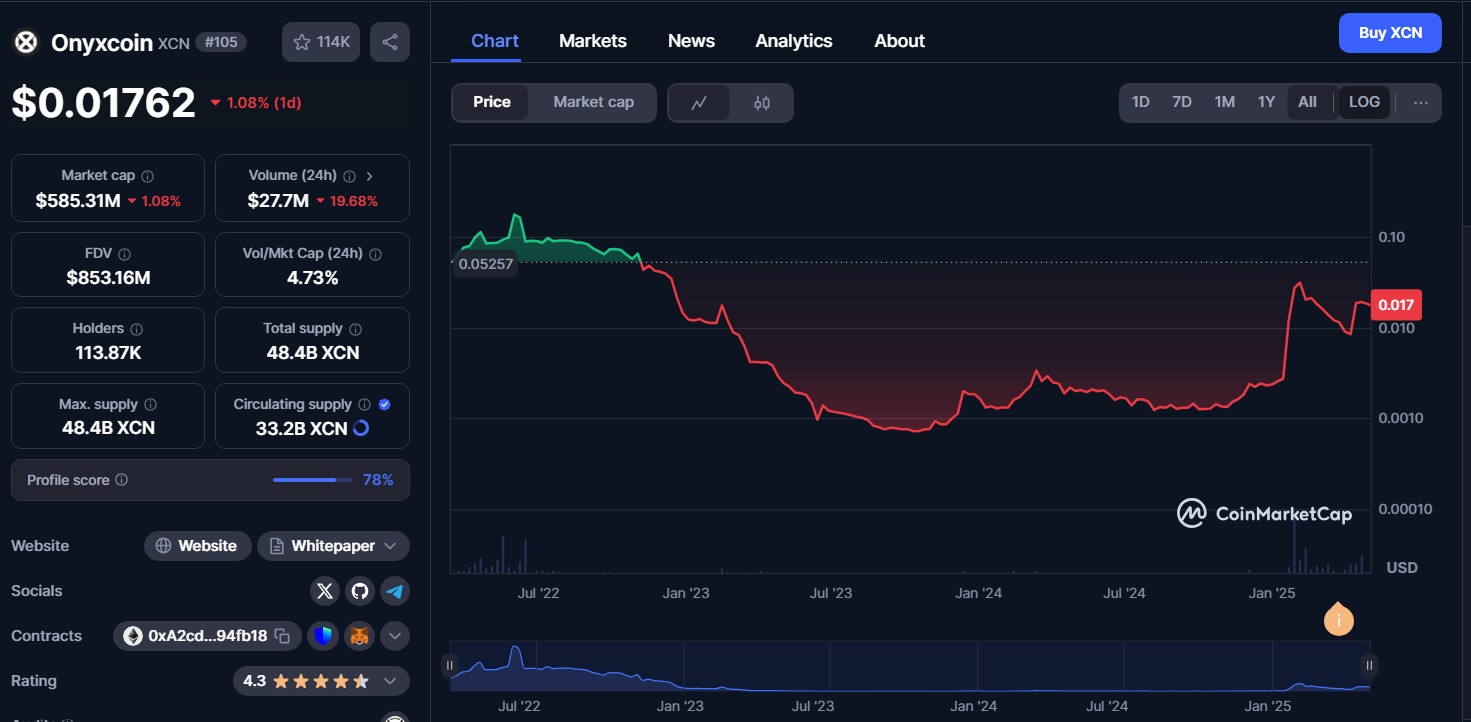The height and width of the screenshot is (722, 1471).
Task: Open the News tab
Action: (x=691, y=41)
